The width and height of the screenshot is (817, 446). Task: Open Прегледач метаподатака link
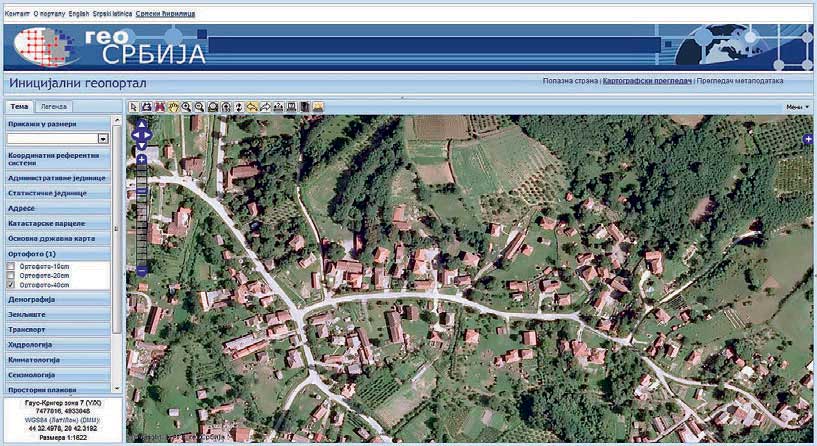740,81
